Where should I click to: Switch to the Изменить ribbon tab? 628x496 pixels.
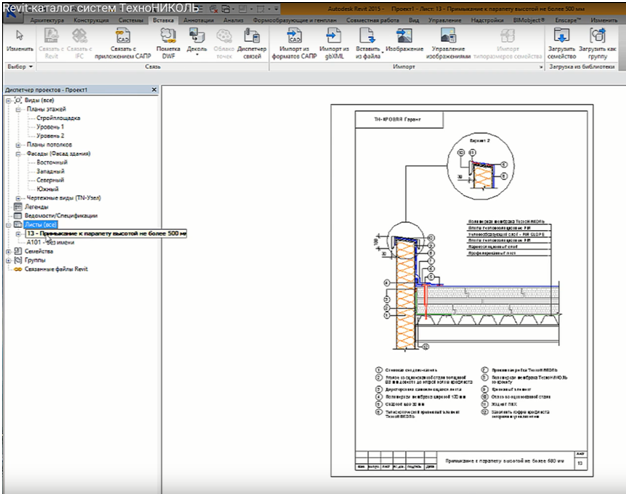[x=604, y=20]
